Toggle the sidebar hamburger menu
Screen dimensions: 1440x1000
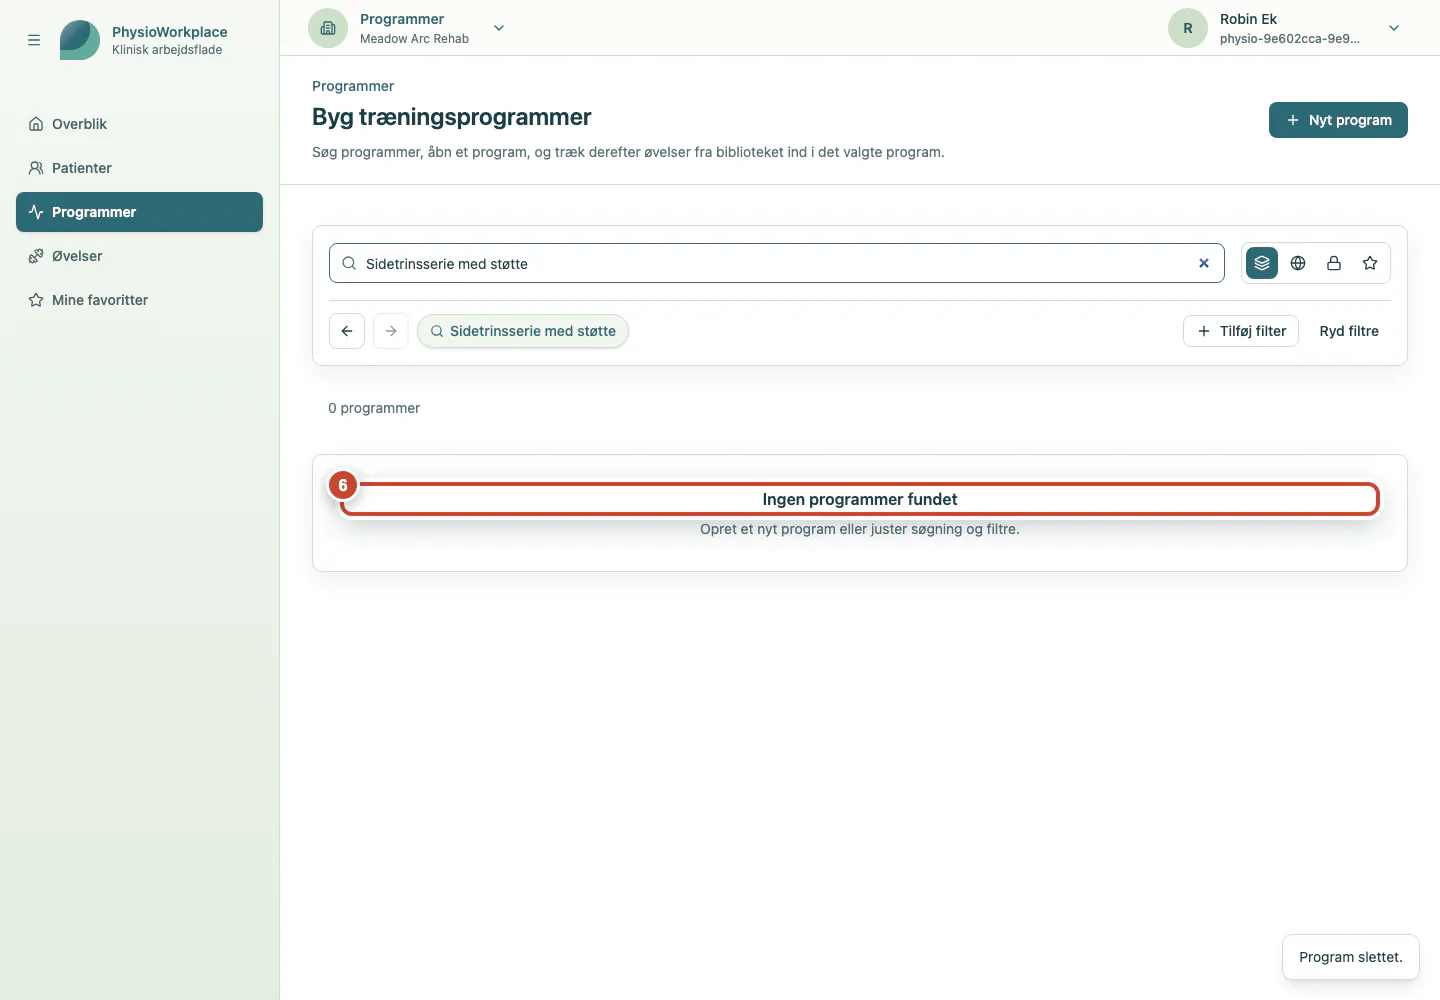click(34, 40)
